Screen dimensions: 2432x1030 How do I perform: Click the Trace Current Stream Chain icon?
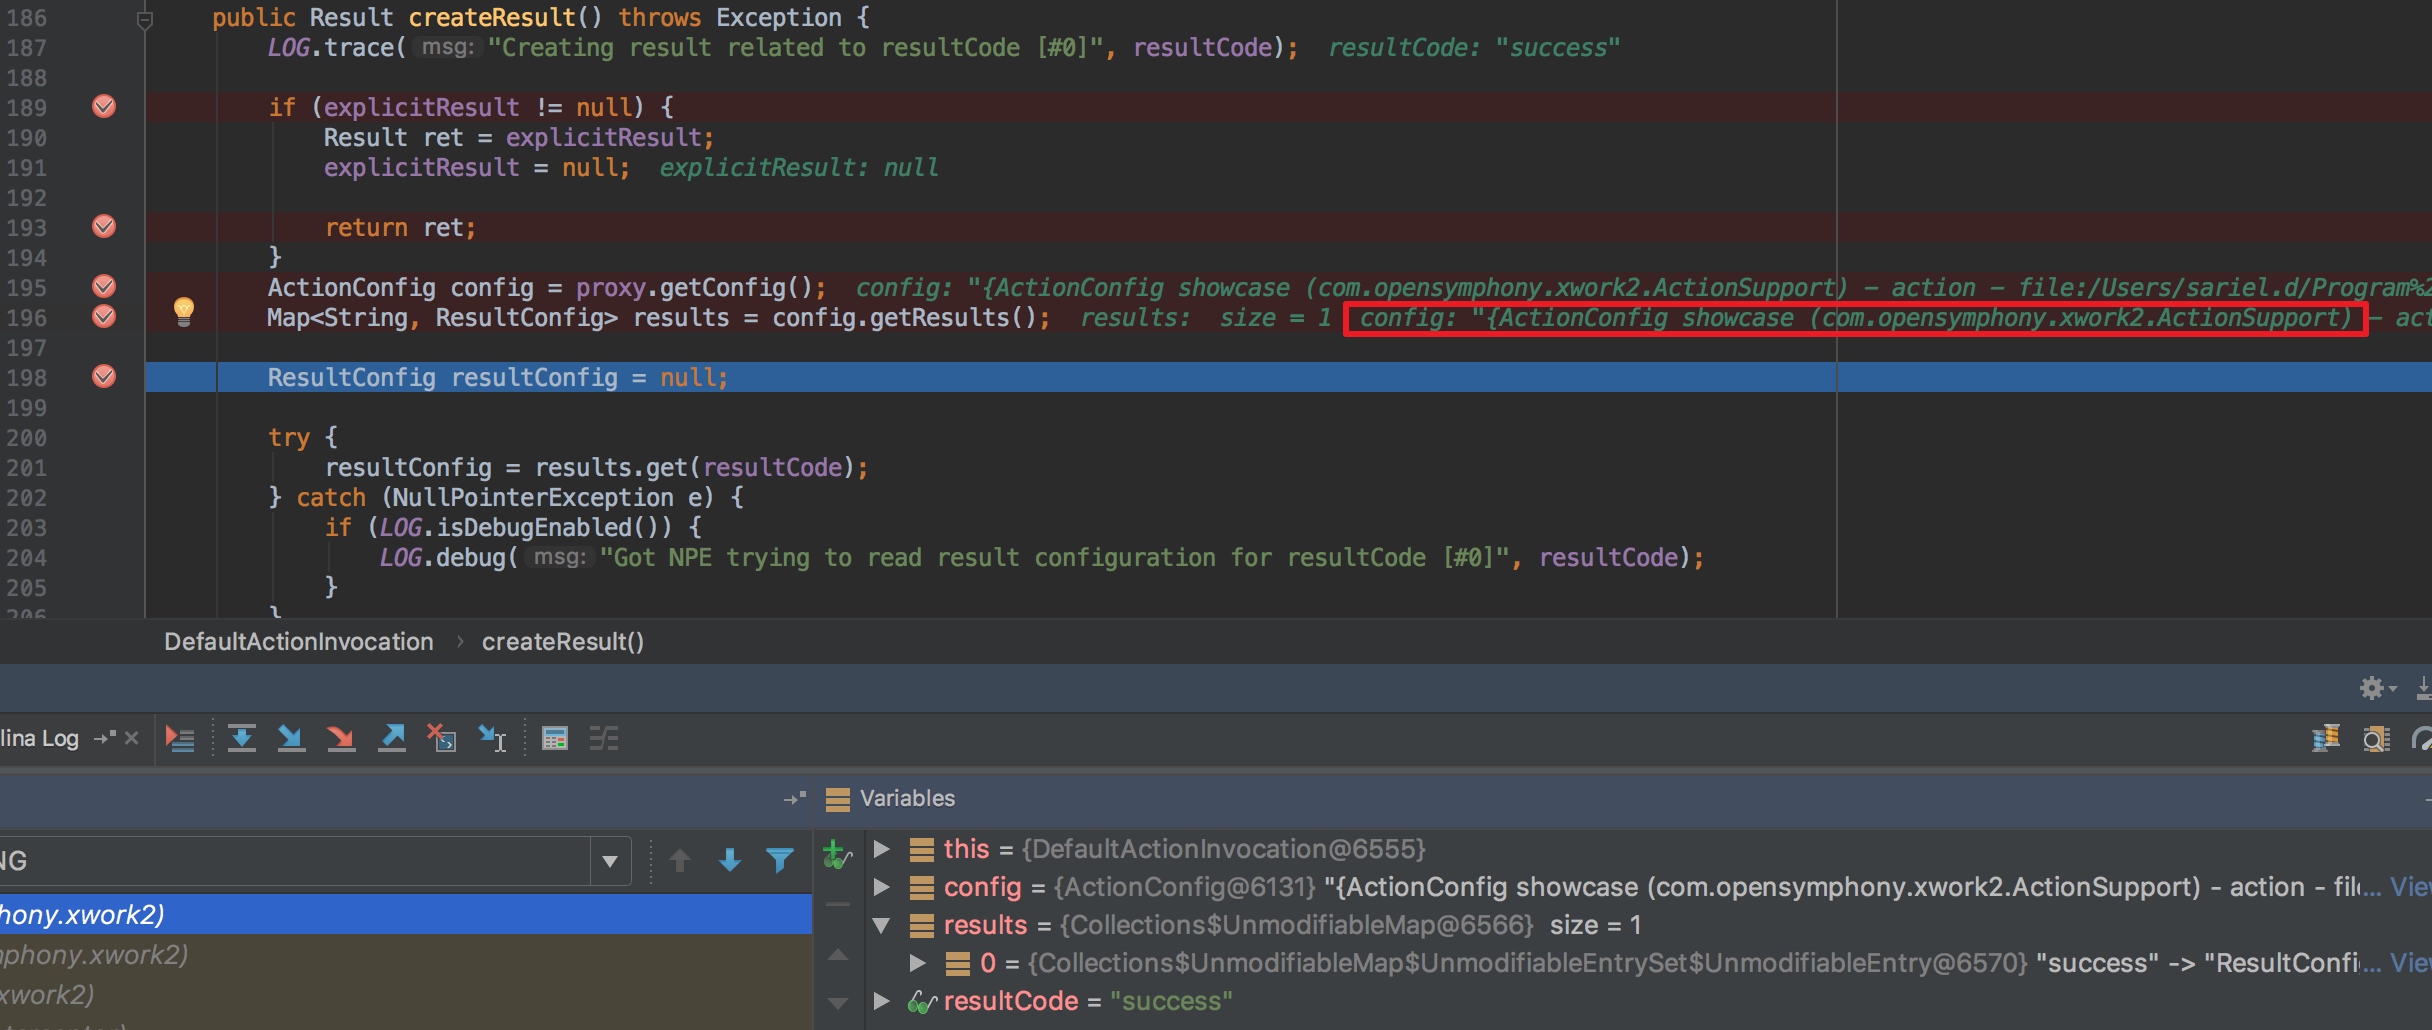tap(604, 739)
